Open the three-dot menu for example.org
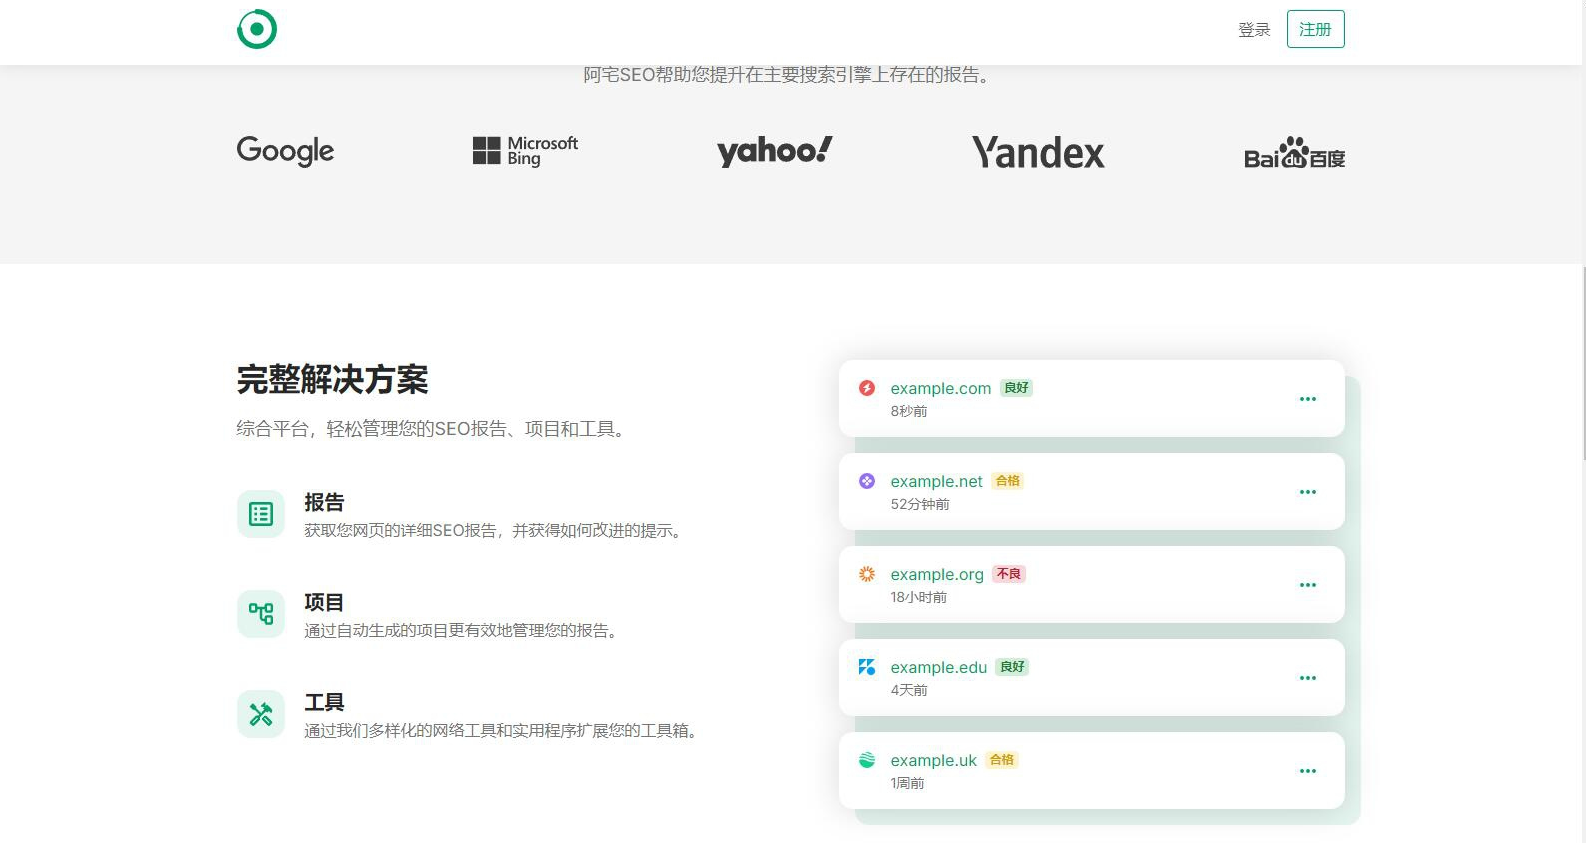The width and height of the screenshot is (1586, 843). pyautogui.click(x=1307, y=585)
